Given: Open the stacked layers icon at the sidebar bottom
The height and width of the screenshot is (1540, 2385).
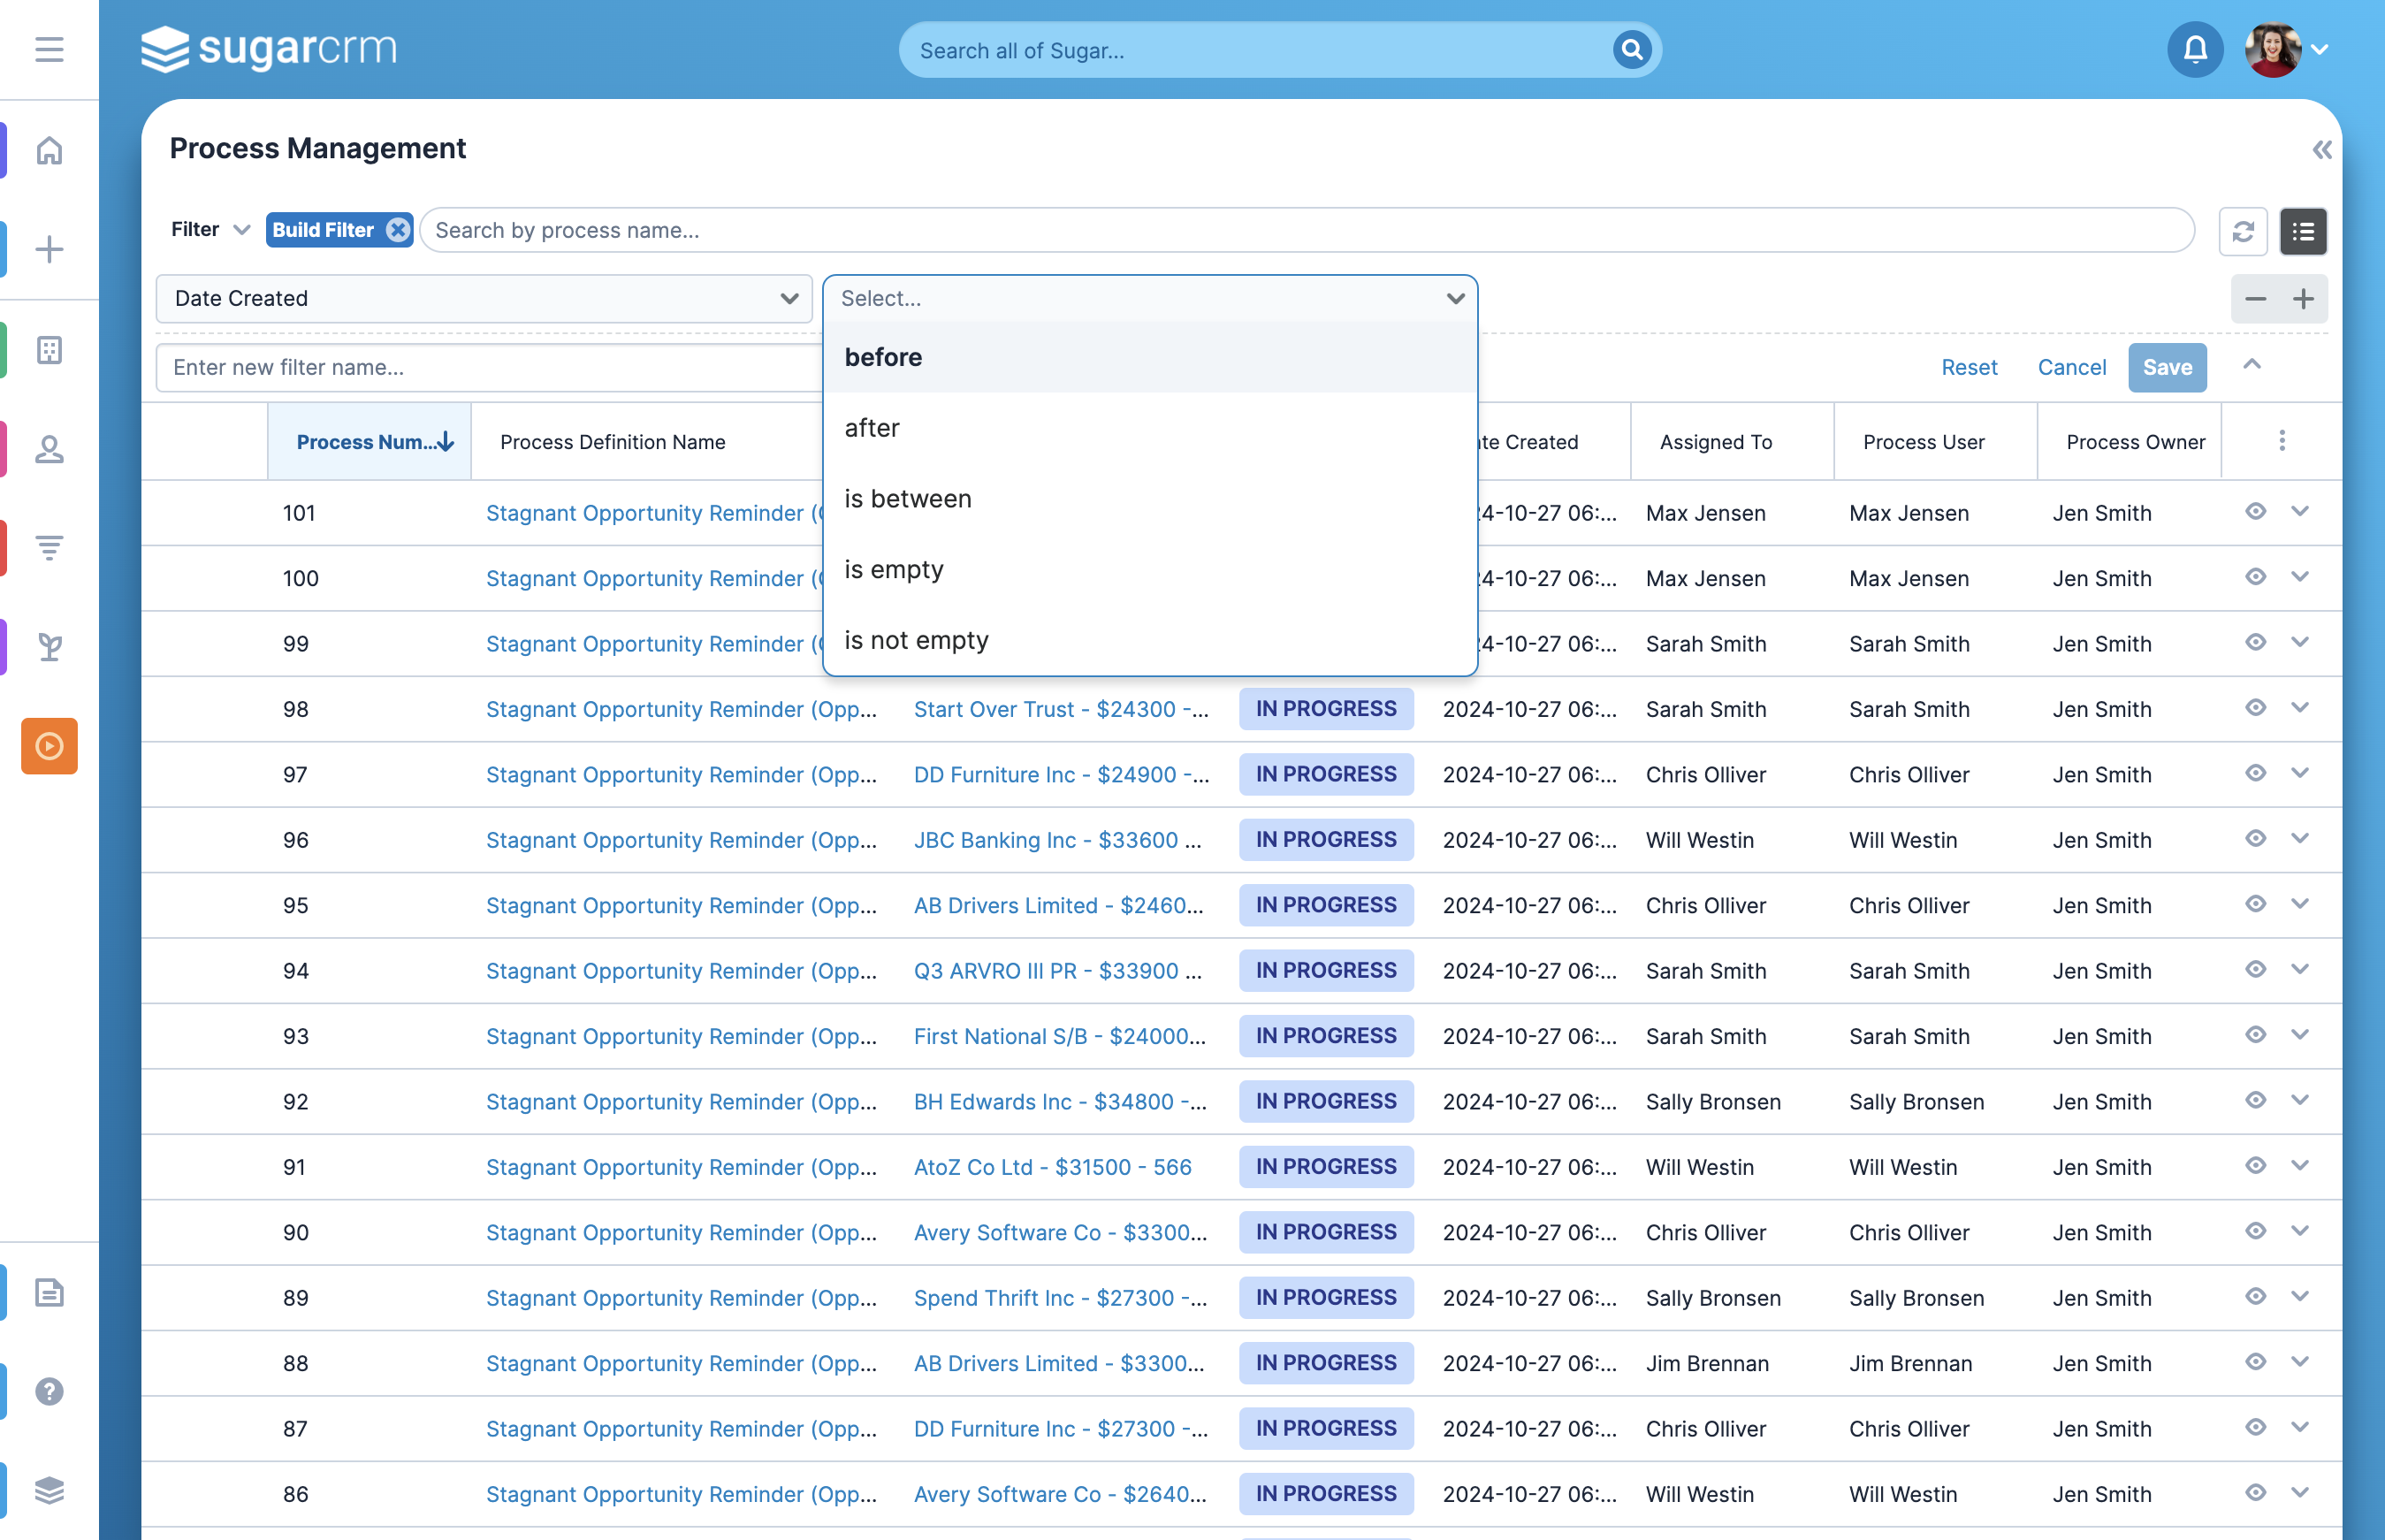Looking at the screenshot, I should pos(49,1490).
